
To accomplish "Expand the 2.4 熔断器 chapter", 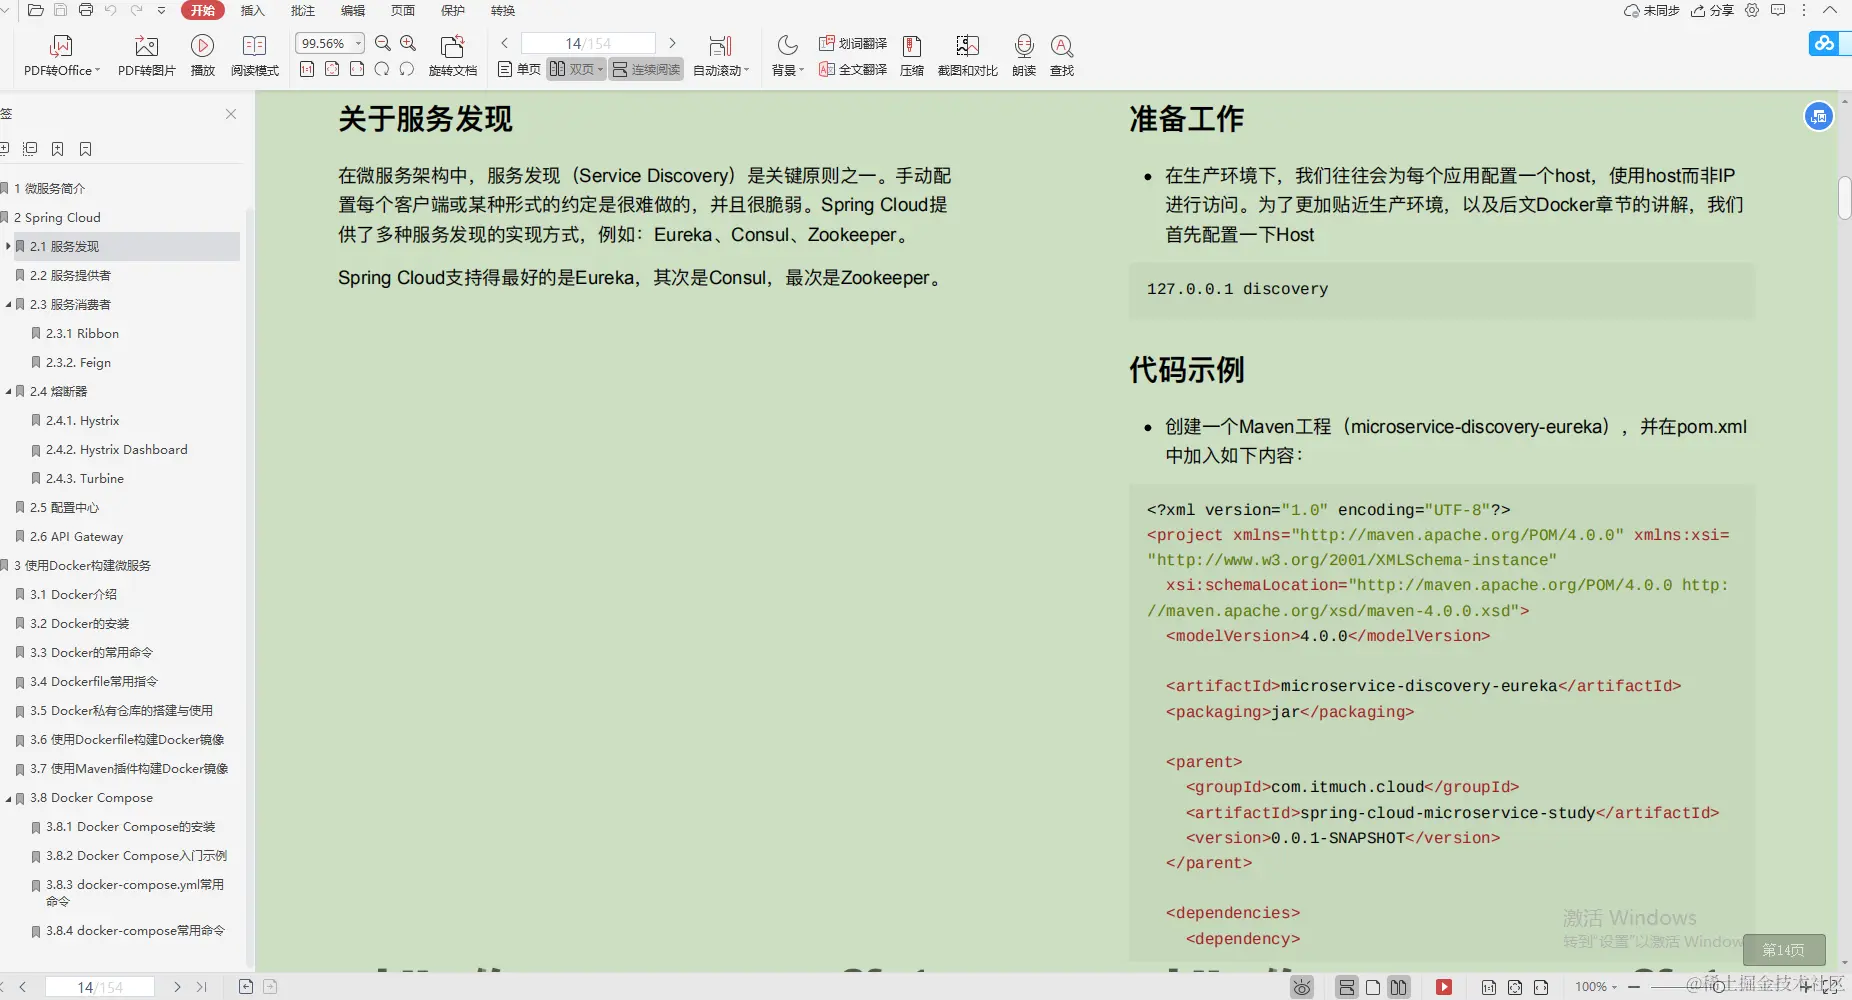I will (9, 391).
